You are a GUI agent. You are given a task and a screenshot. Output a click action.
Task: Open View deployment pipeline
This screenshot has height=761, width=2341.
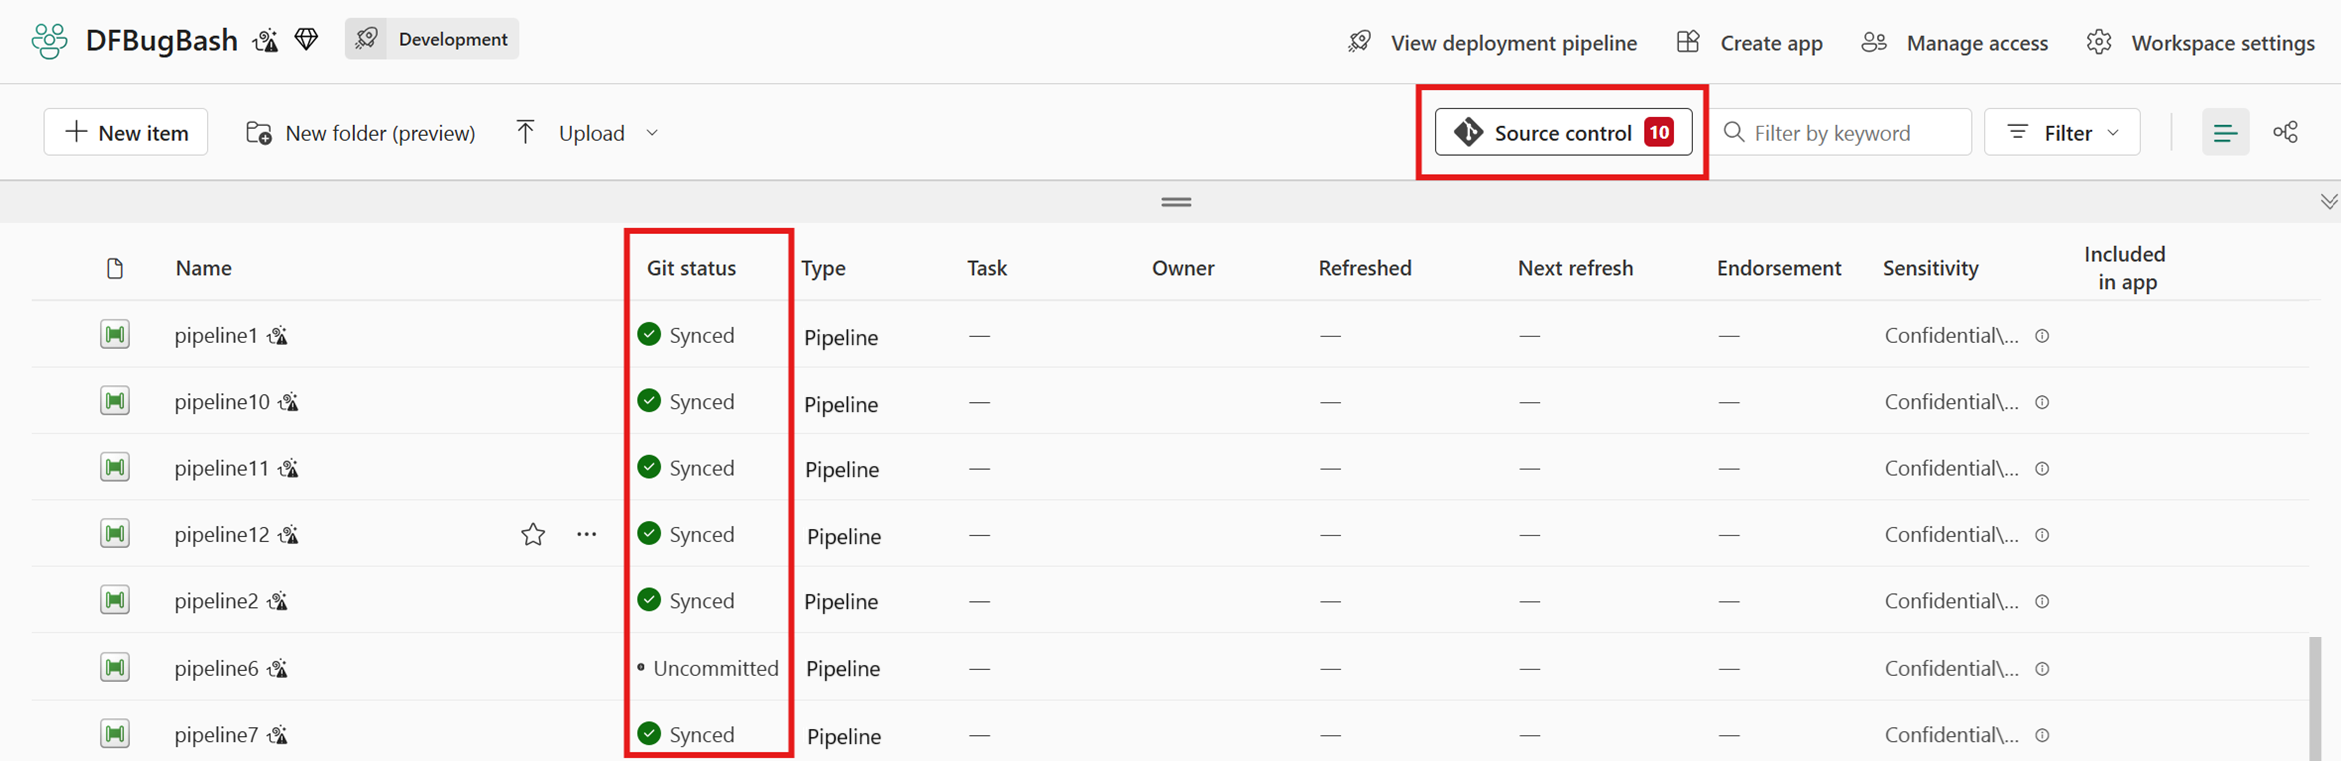(x=1492, y=43)
